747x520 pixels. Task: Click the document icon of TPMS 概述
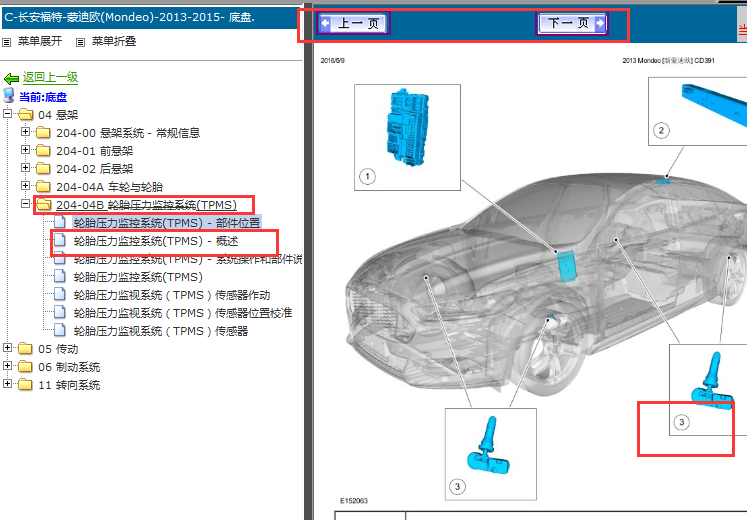coord(60,240)
